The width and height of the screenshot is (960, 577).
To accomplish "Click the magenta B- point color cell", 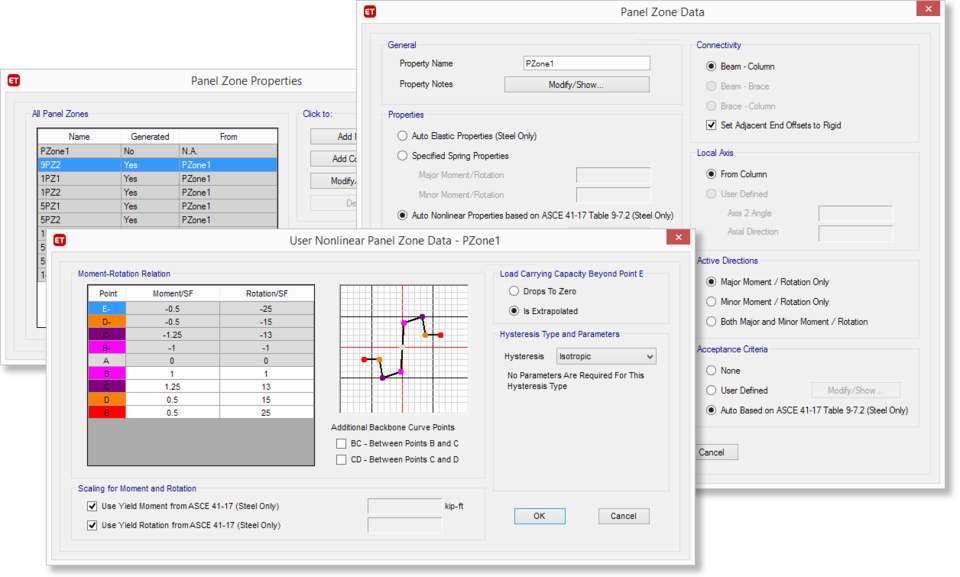I will tap(107, 347).
